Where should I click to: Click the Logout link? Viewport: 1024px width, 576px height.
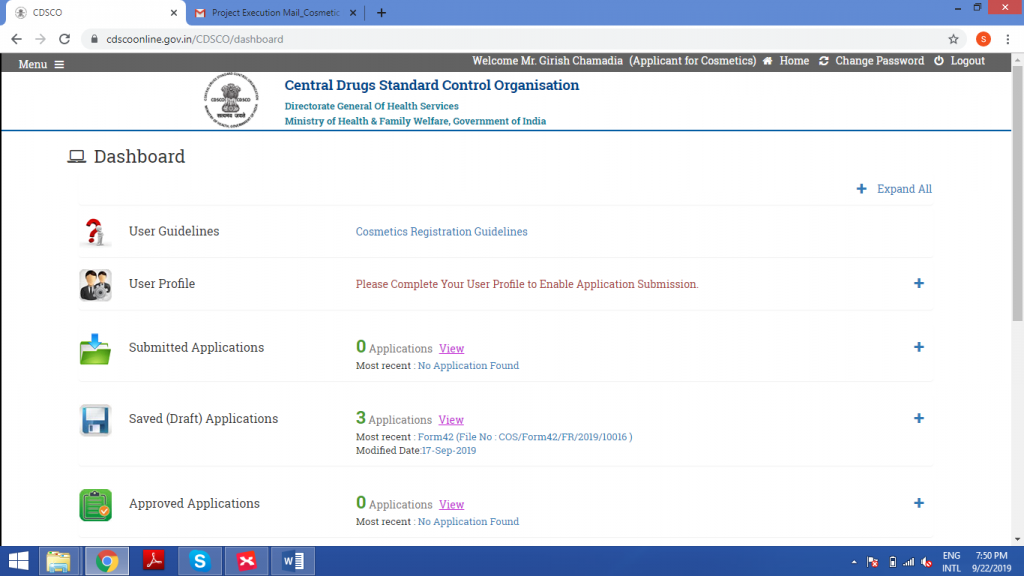click(967, 61)
